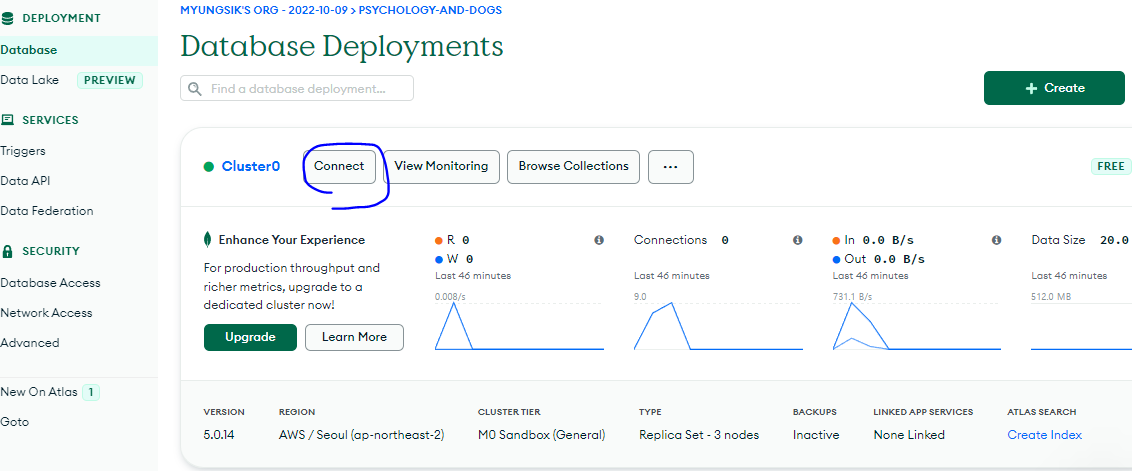Focus the Find a database deployment search field
Viewport: 1132px width, 471px height.
coord(297,88)
